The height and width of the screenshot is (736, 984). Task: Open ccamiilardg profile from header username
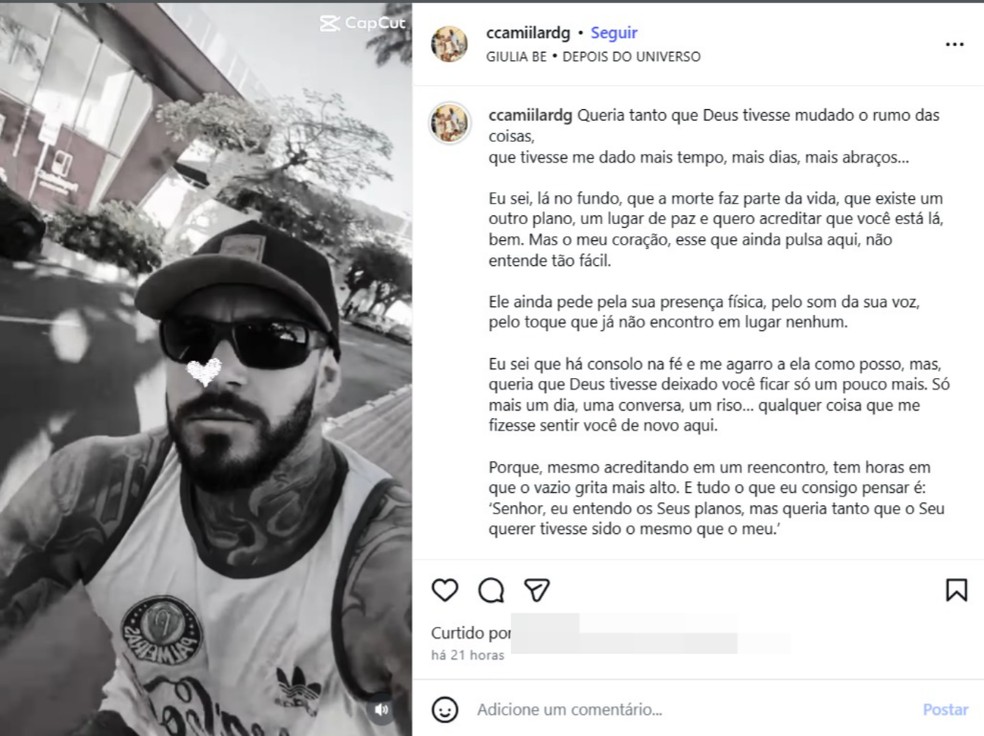point(528,33)
